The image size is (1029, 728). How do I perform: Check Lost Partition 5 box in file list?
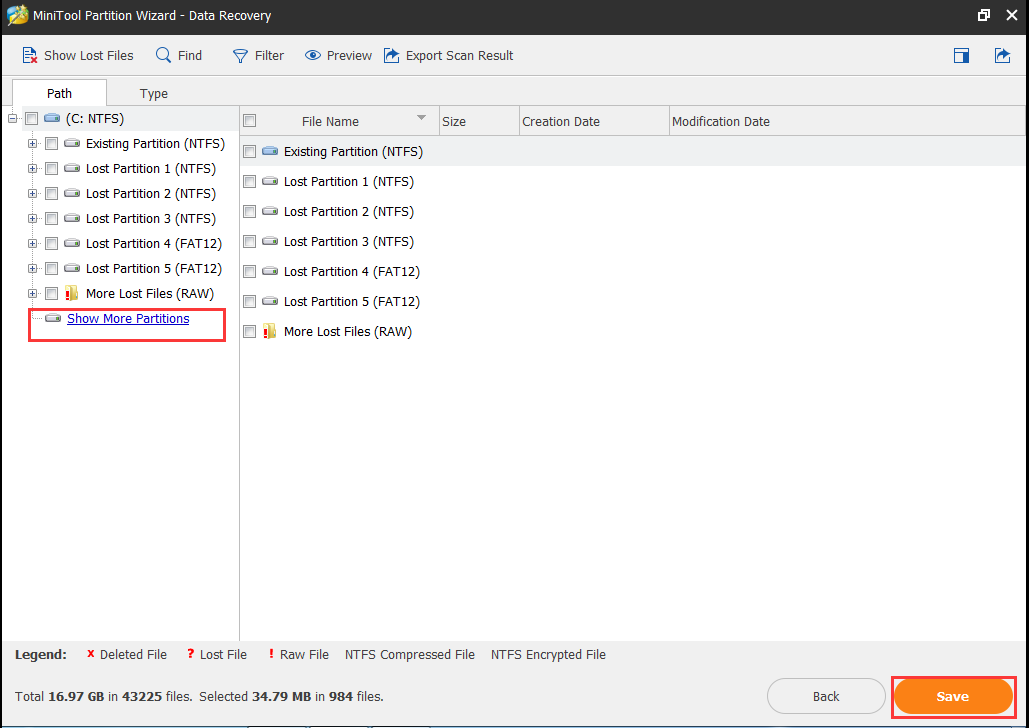(x=249, y=301)
